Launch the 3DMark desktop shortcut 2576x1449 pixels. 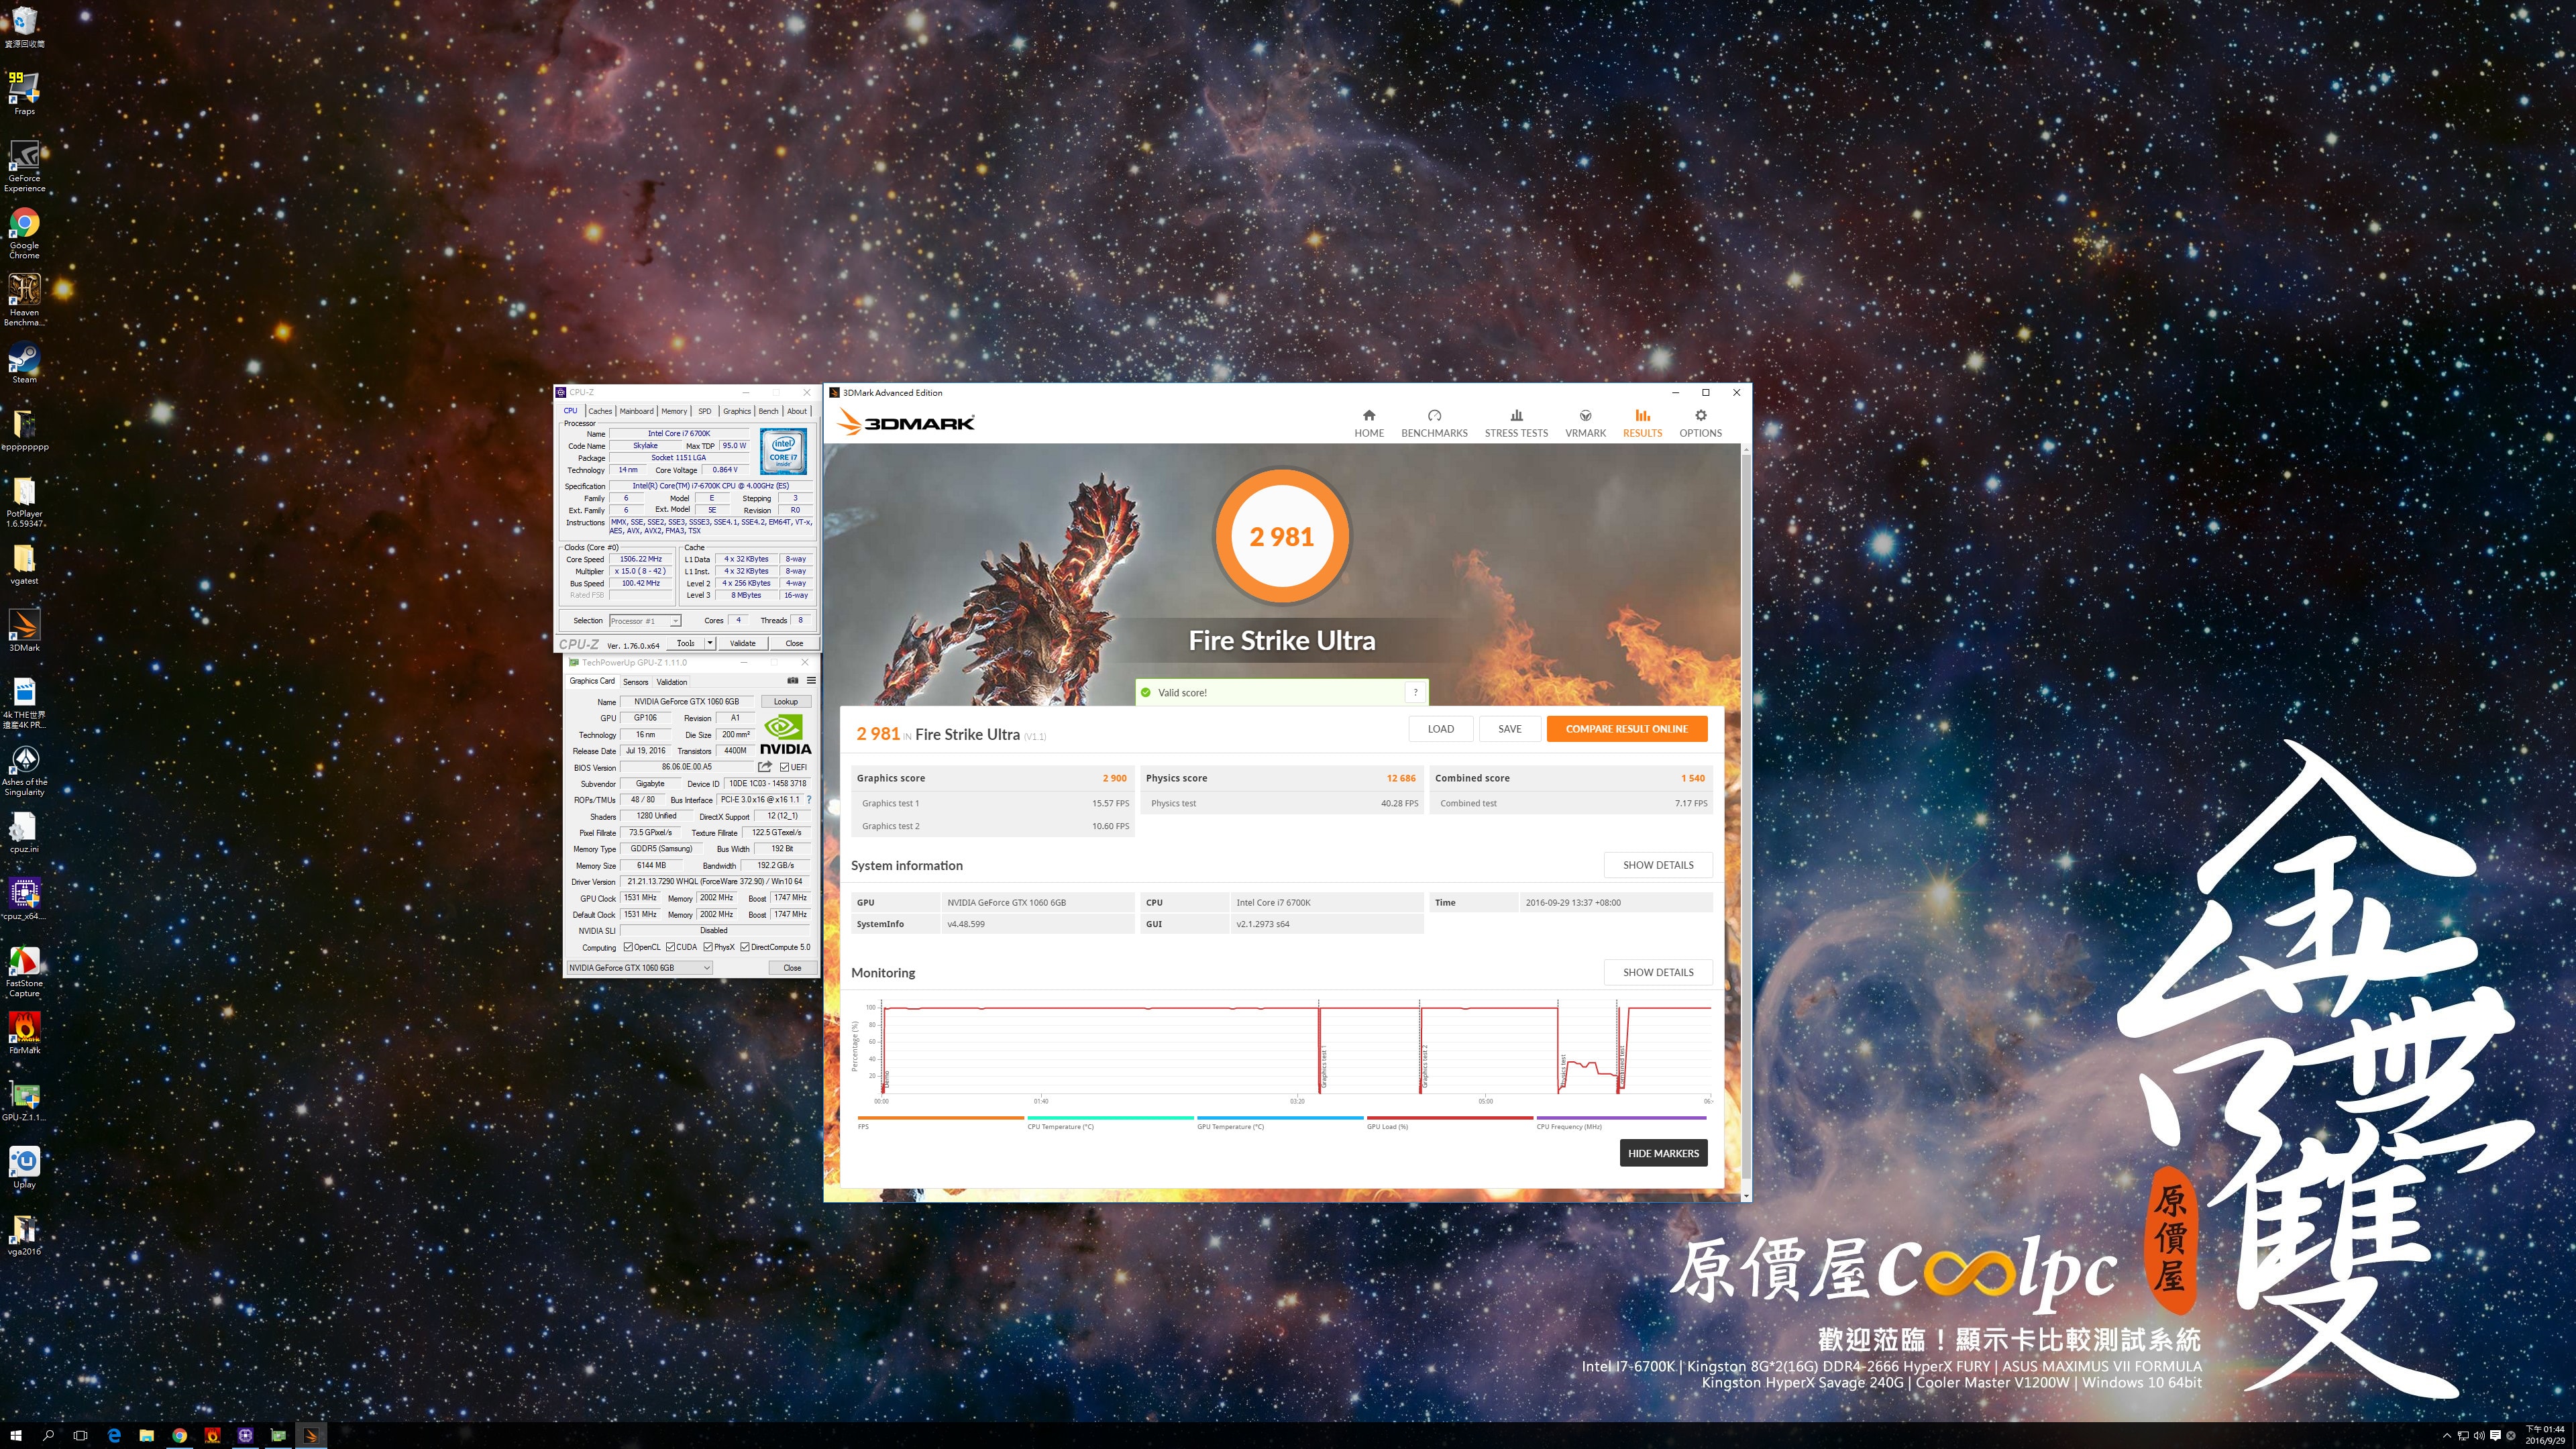(x=24, y=630)
